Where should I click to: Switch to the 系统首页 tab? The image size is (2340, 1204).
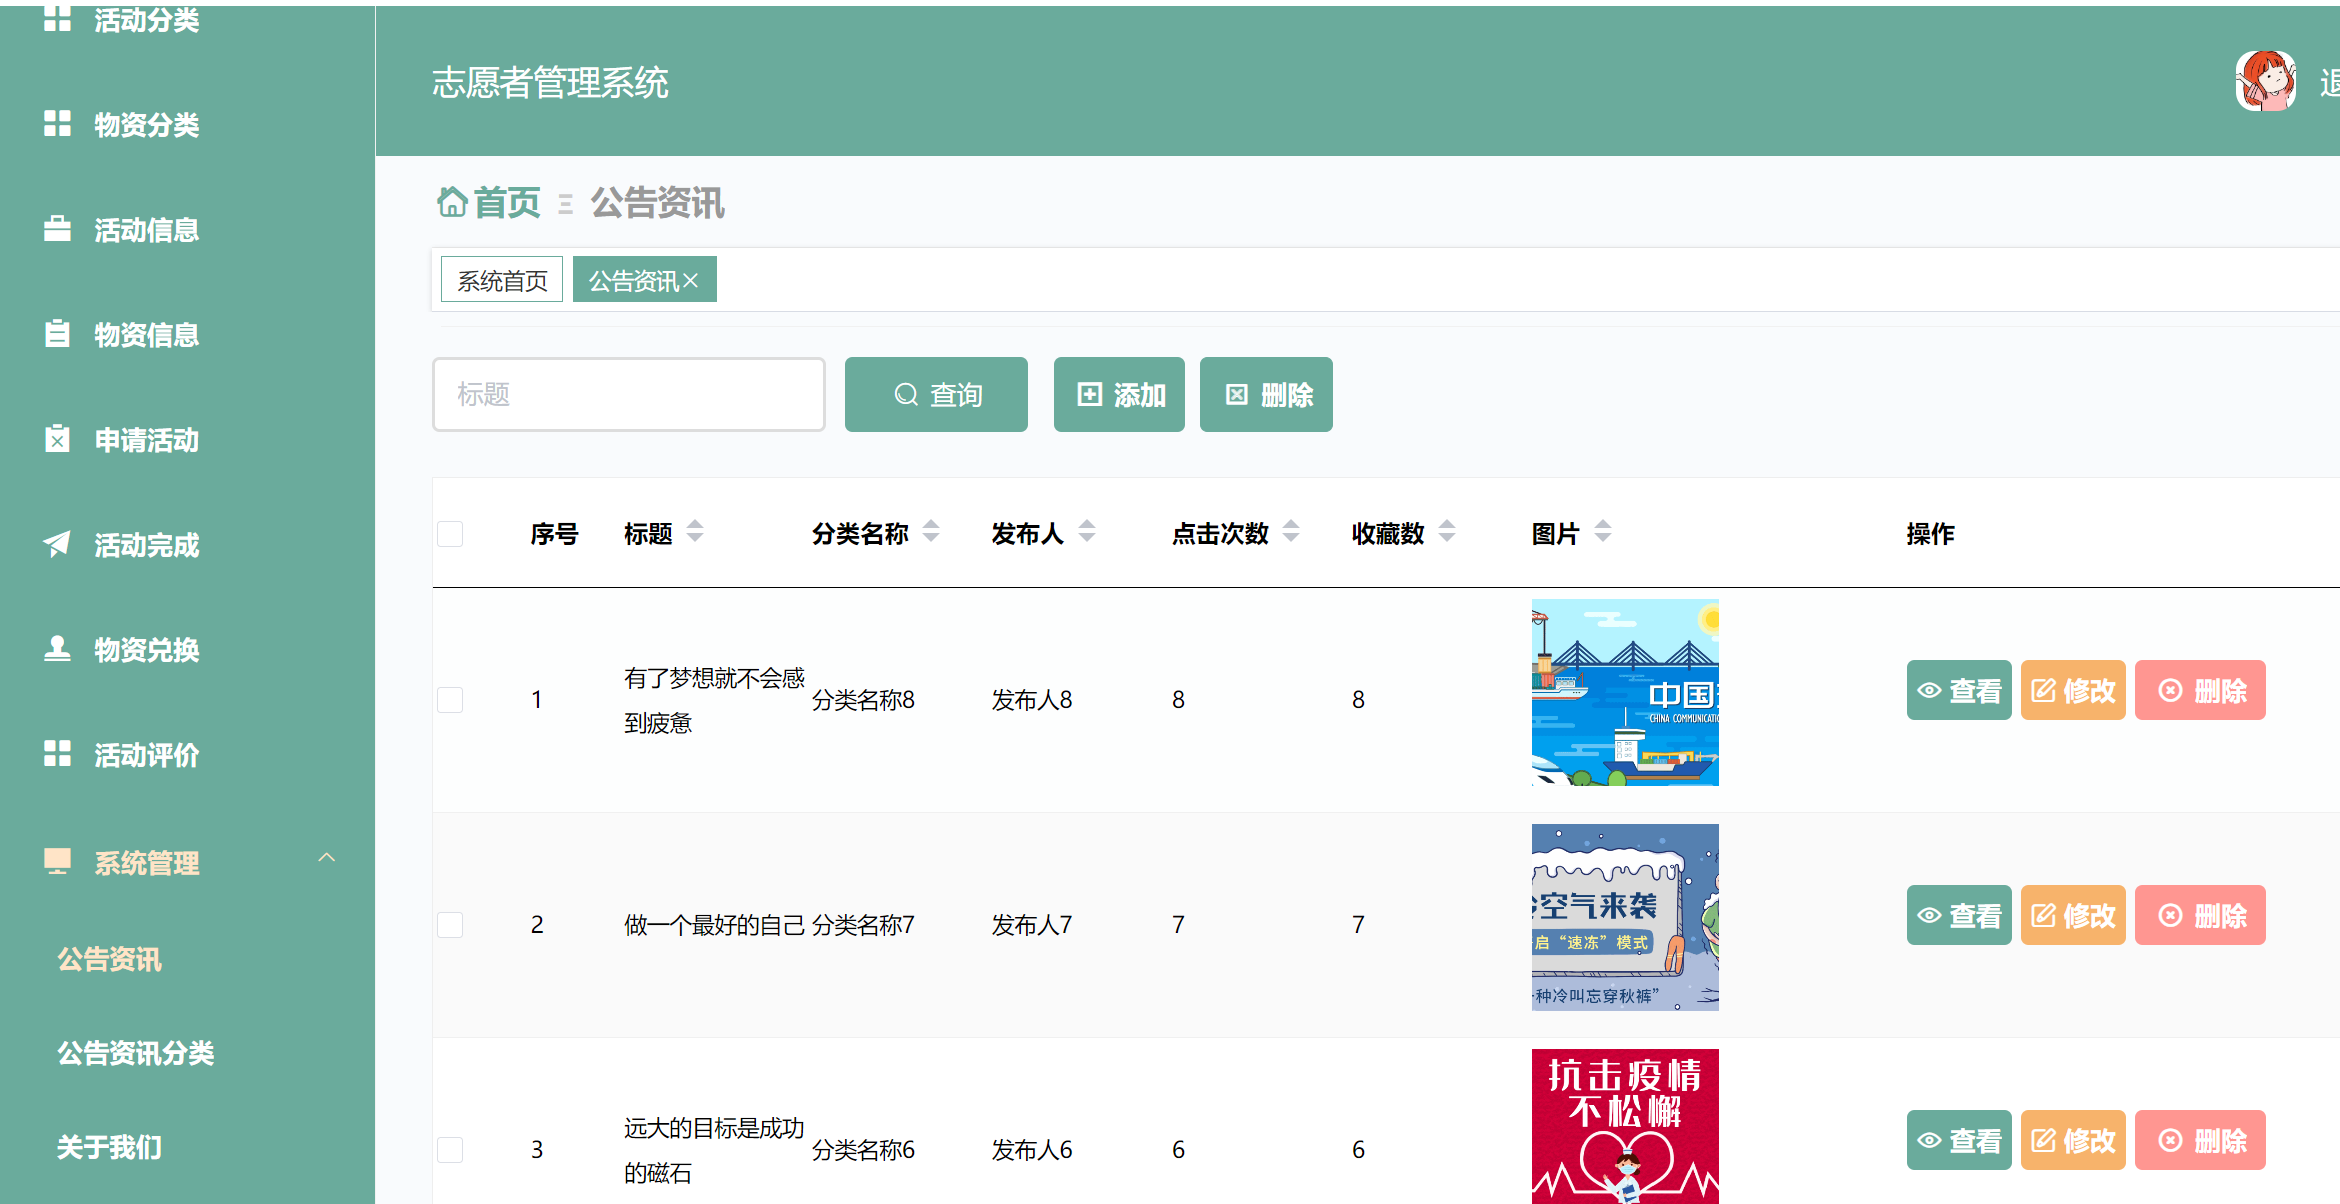click(501, 279)
